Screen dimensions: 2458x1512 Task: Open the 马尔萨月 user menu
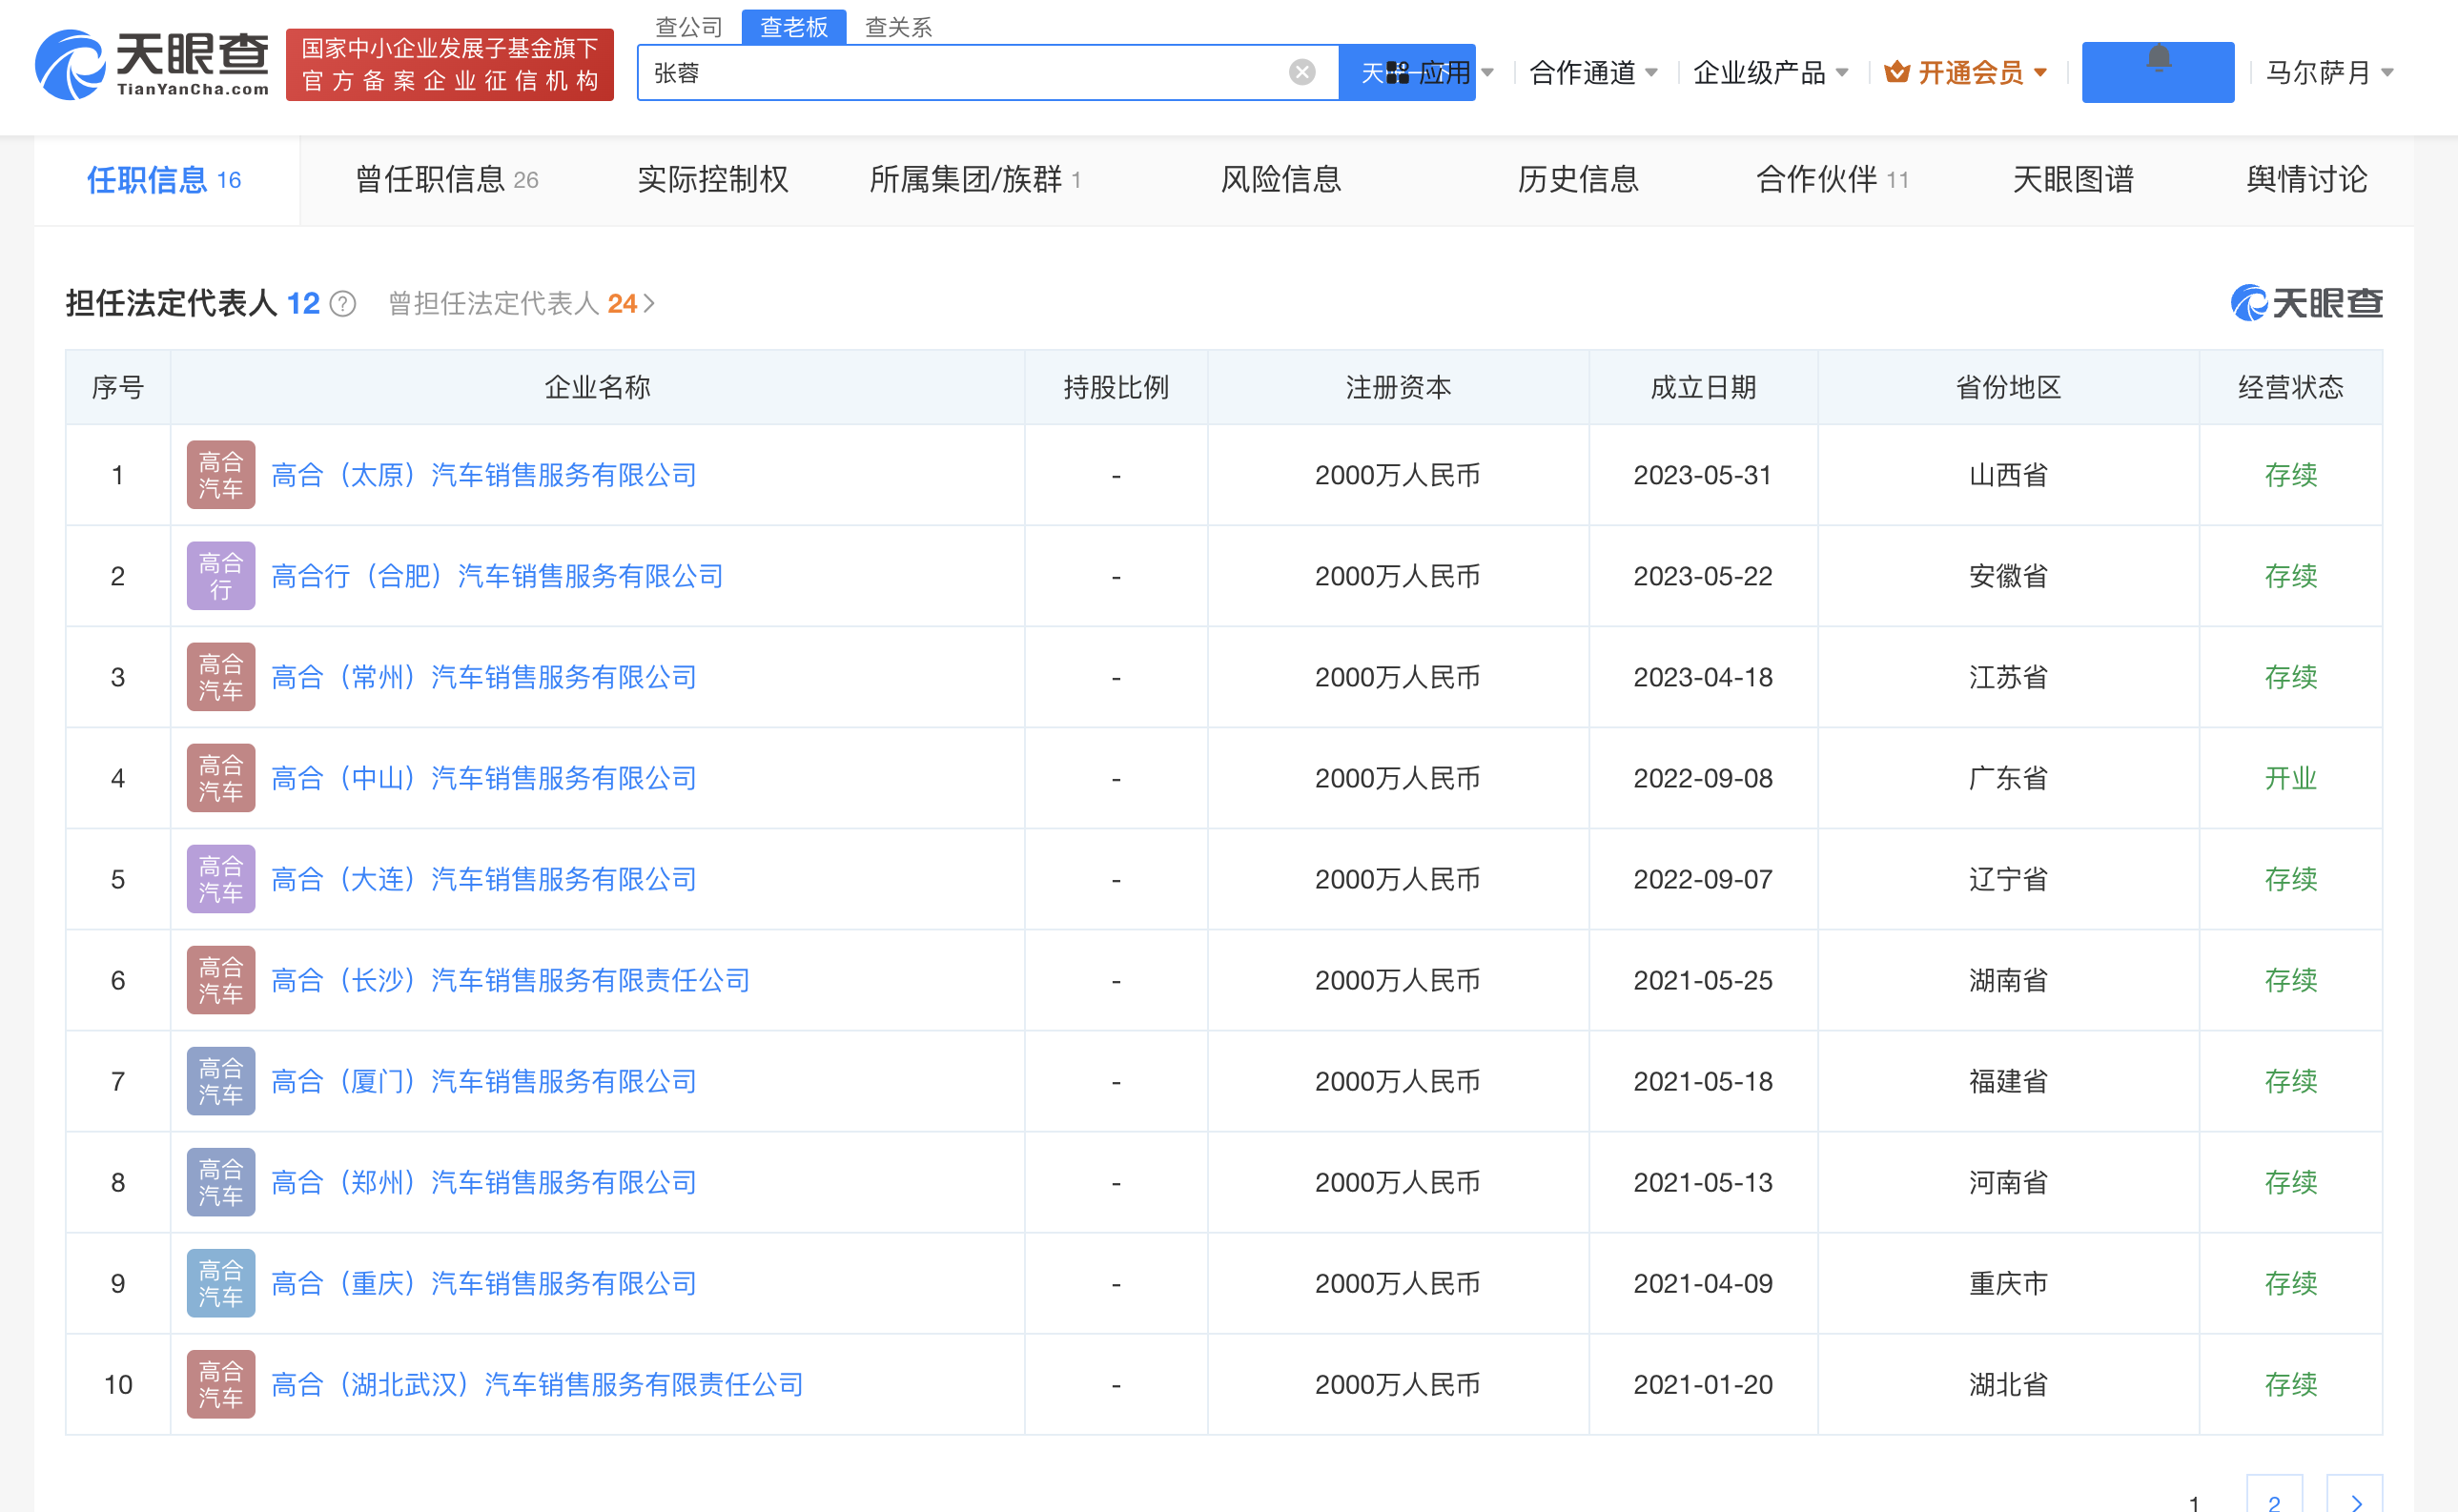tap(2329, 73)
